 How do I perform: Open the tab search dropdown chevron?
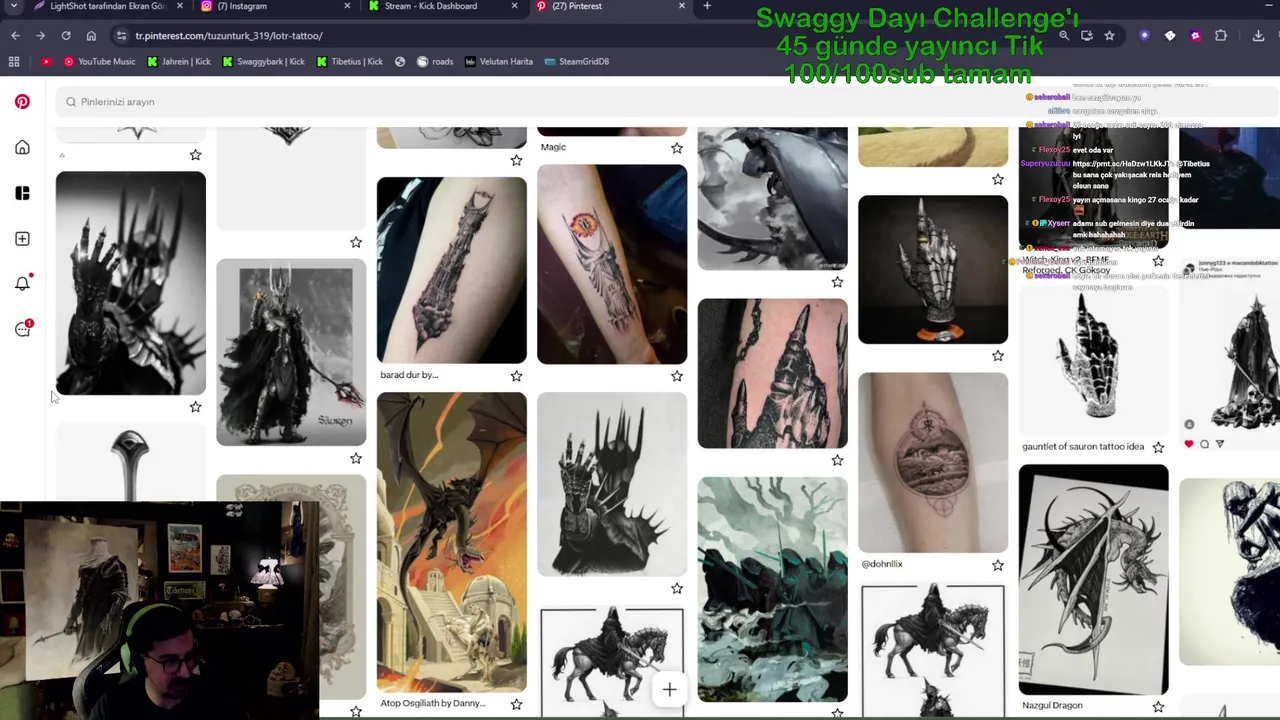pyautogui.click(x=14, y=6)
